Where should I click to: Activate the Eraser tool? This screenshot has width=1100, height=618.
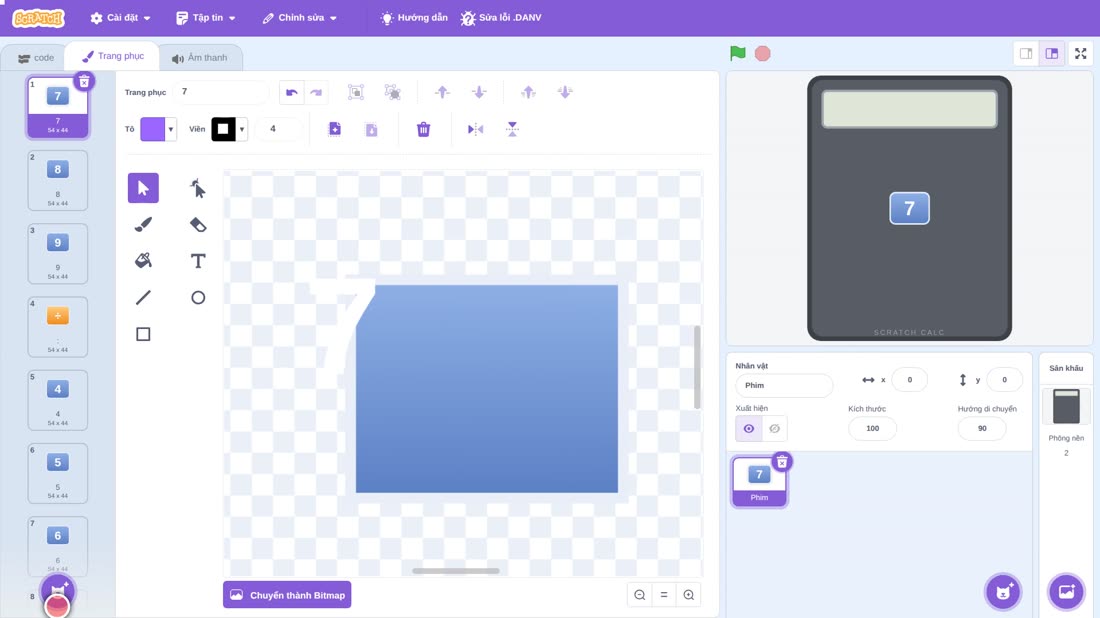point(198,224)
